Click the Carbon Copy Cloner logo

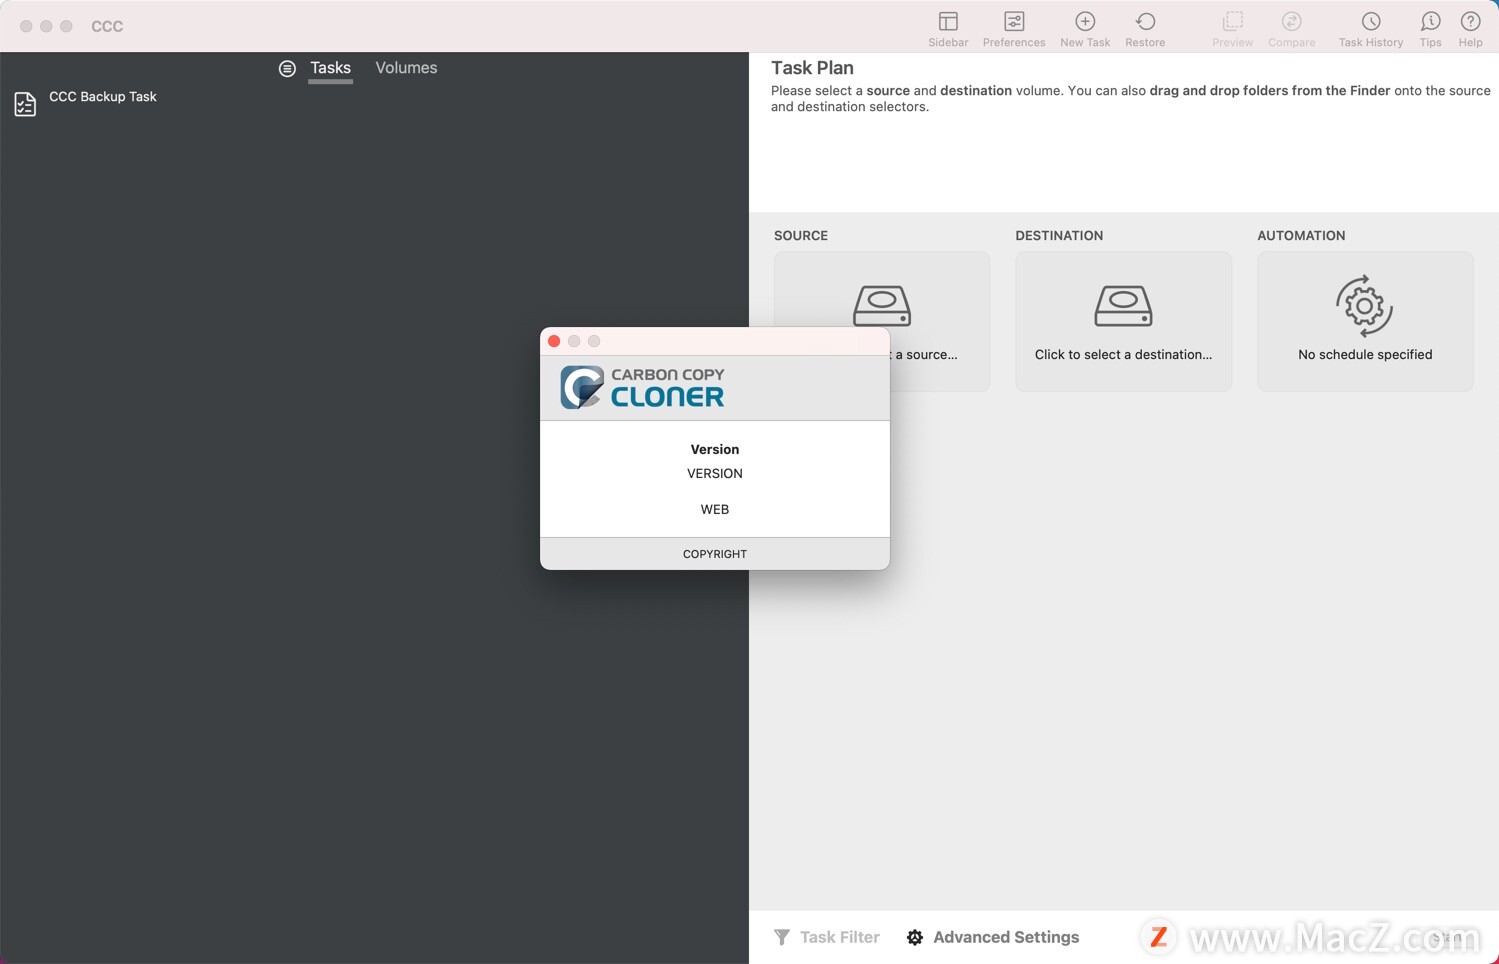coord(642,388)
